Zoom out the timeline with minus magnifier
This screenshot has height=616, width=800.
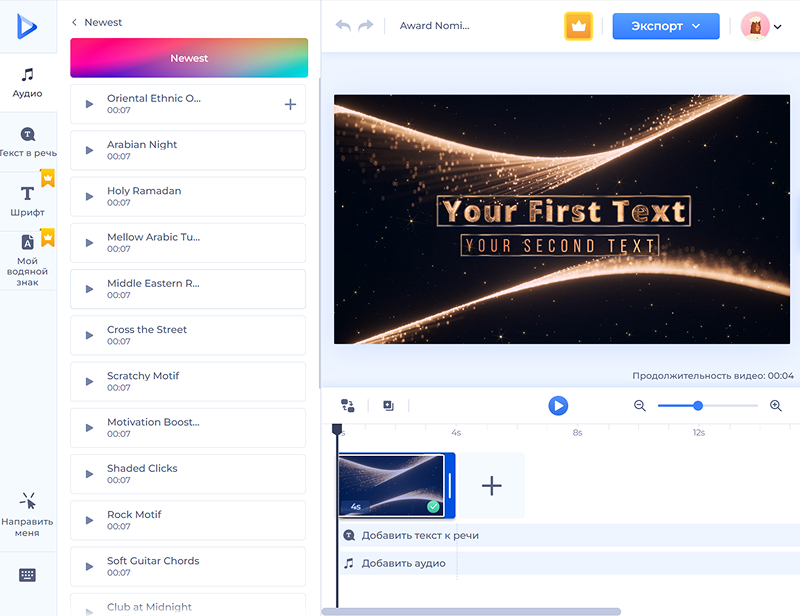pyautogui.click(x=640, y=405)
